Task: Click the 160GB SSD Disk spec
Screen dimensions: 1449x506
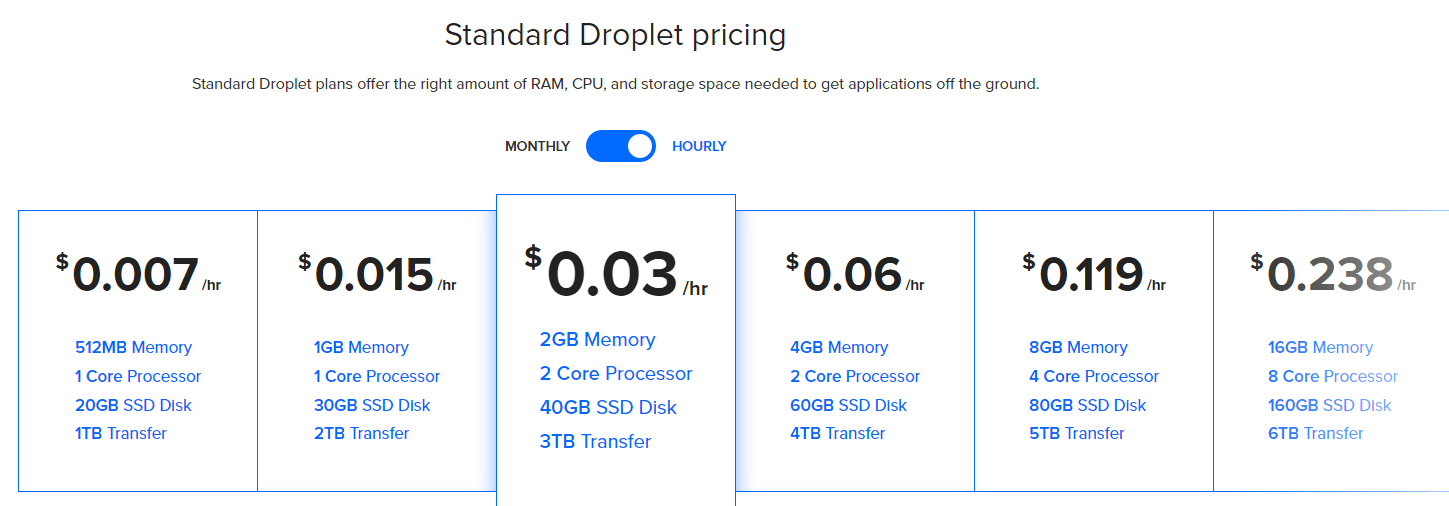Action: 1330,405
